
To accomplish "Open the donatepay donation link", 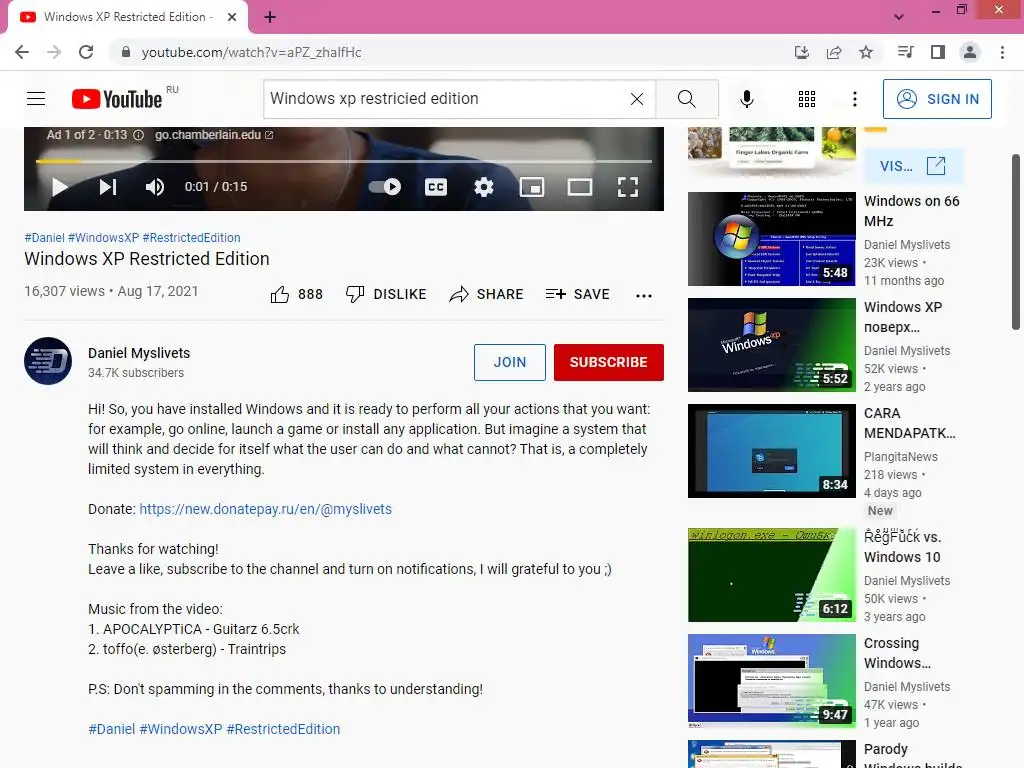I will point(265,509).
